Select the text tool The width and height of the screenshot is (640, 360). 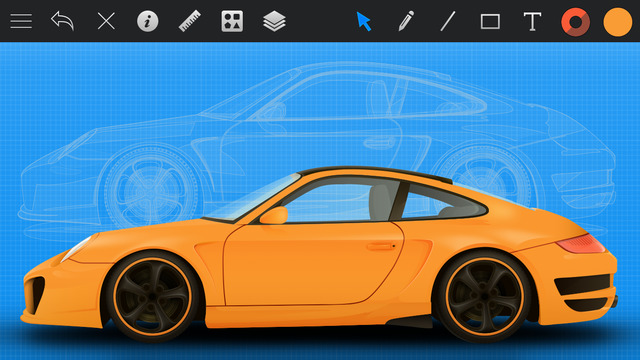coord(533,22)
